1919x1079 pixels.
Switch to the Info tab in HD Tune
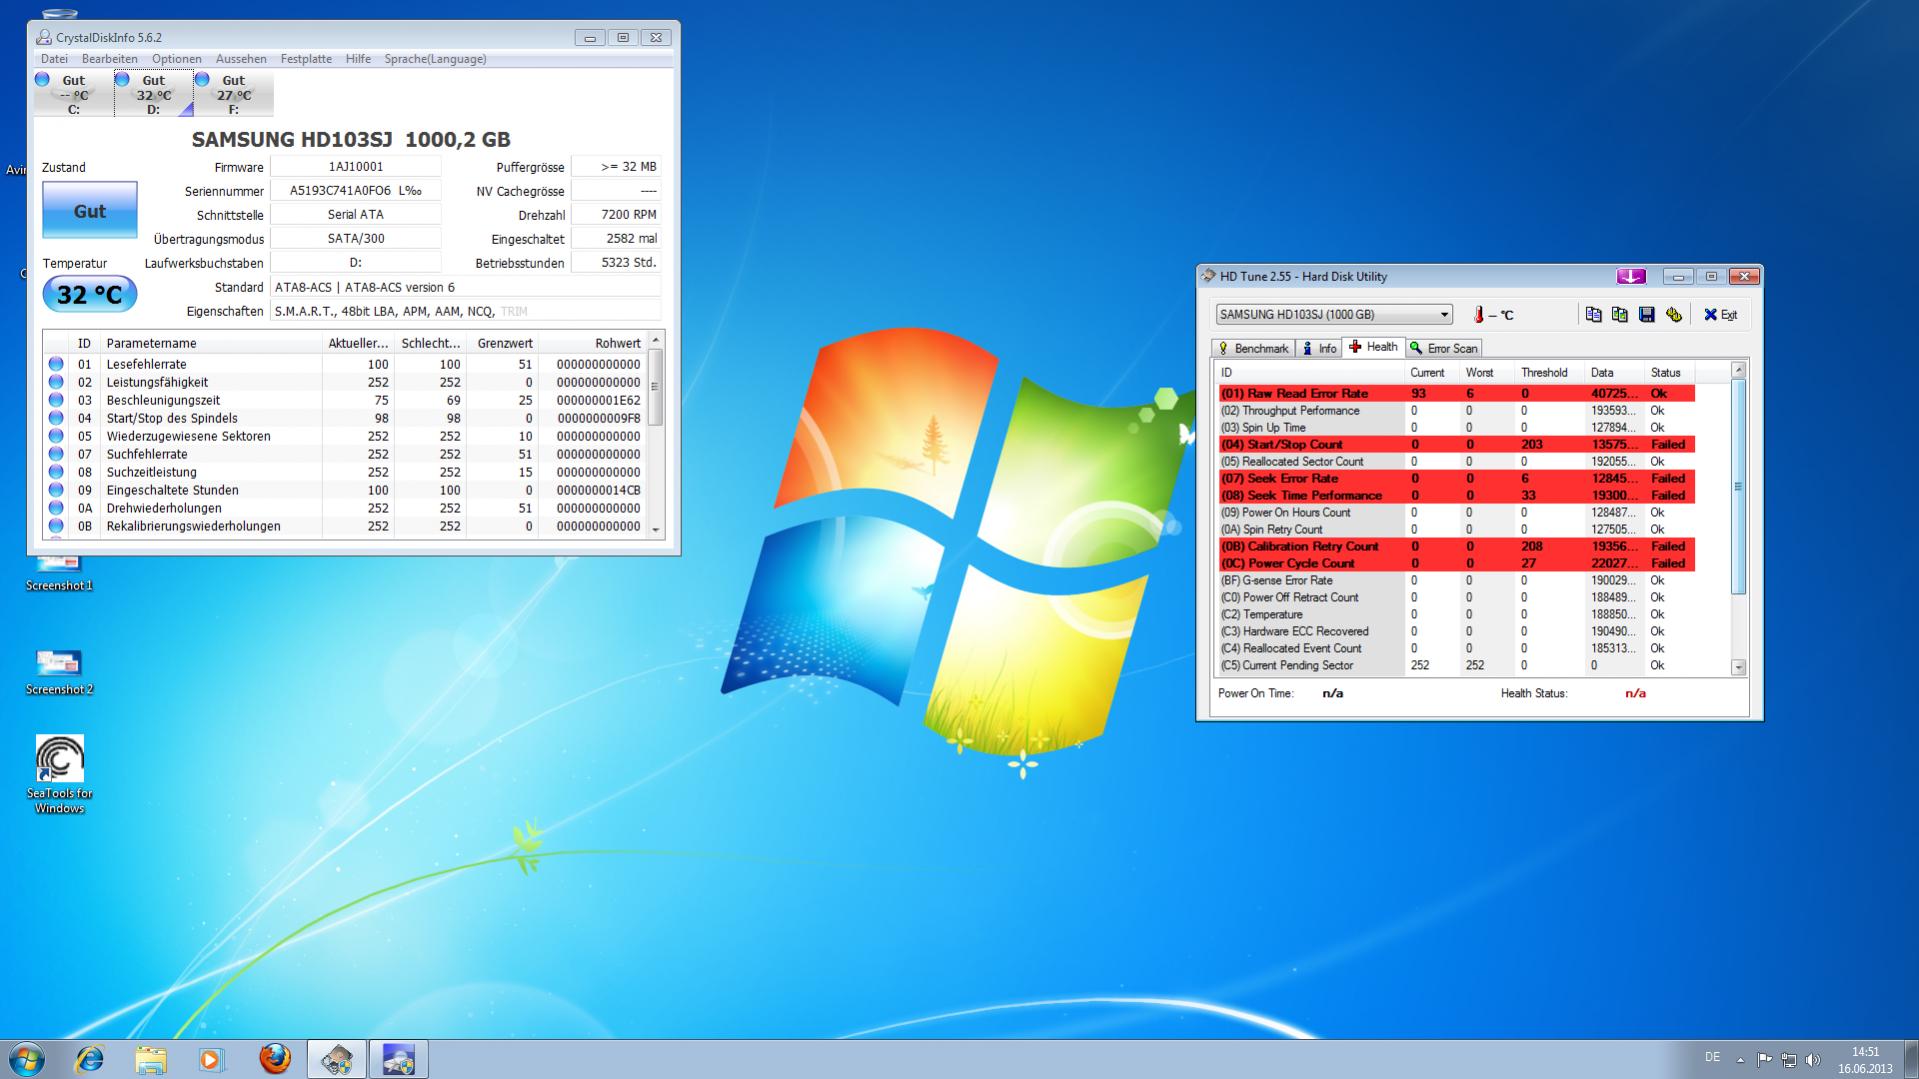1319,348
